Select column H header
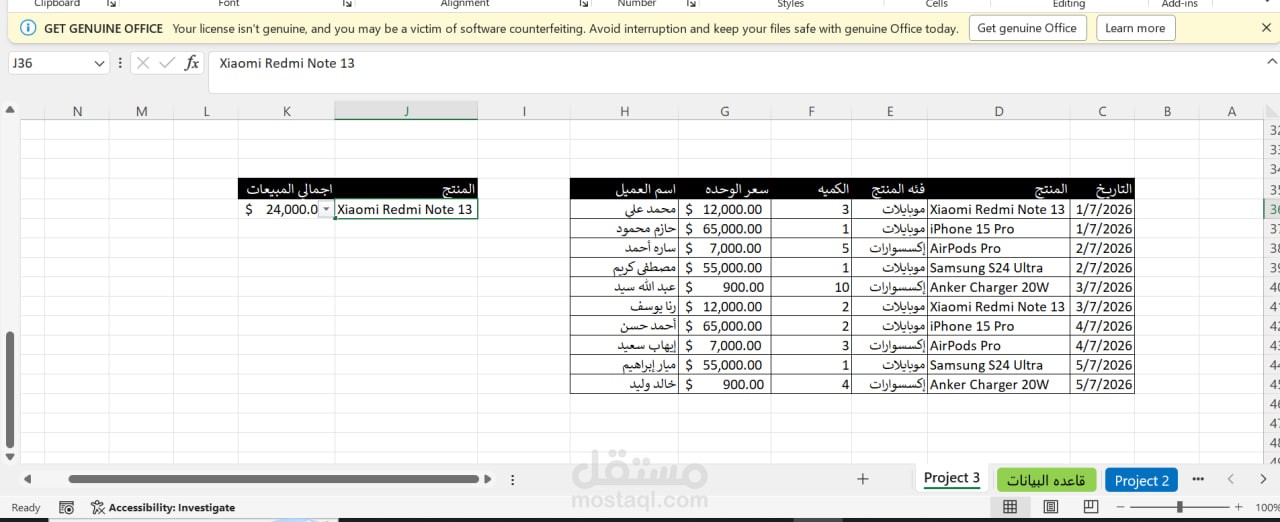 click(625, 111)
